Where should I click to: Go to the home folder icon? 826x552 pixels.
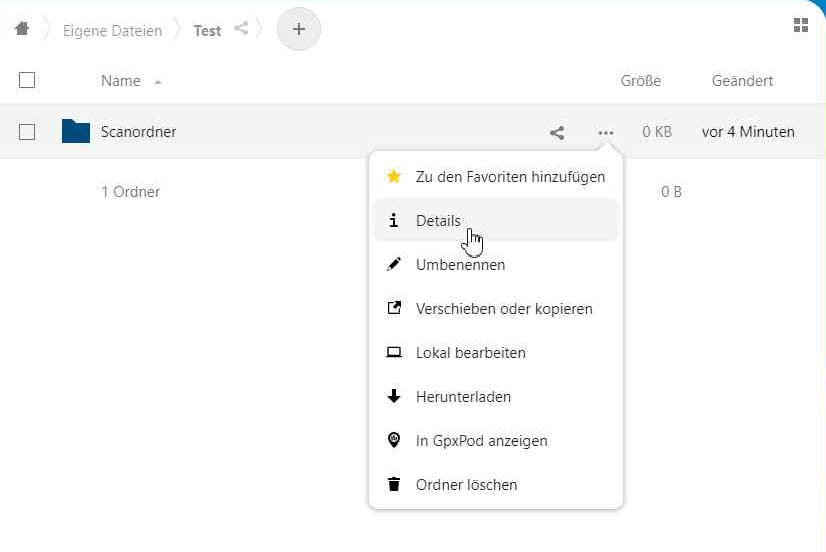tap(22, 29)
